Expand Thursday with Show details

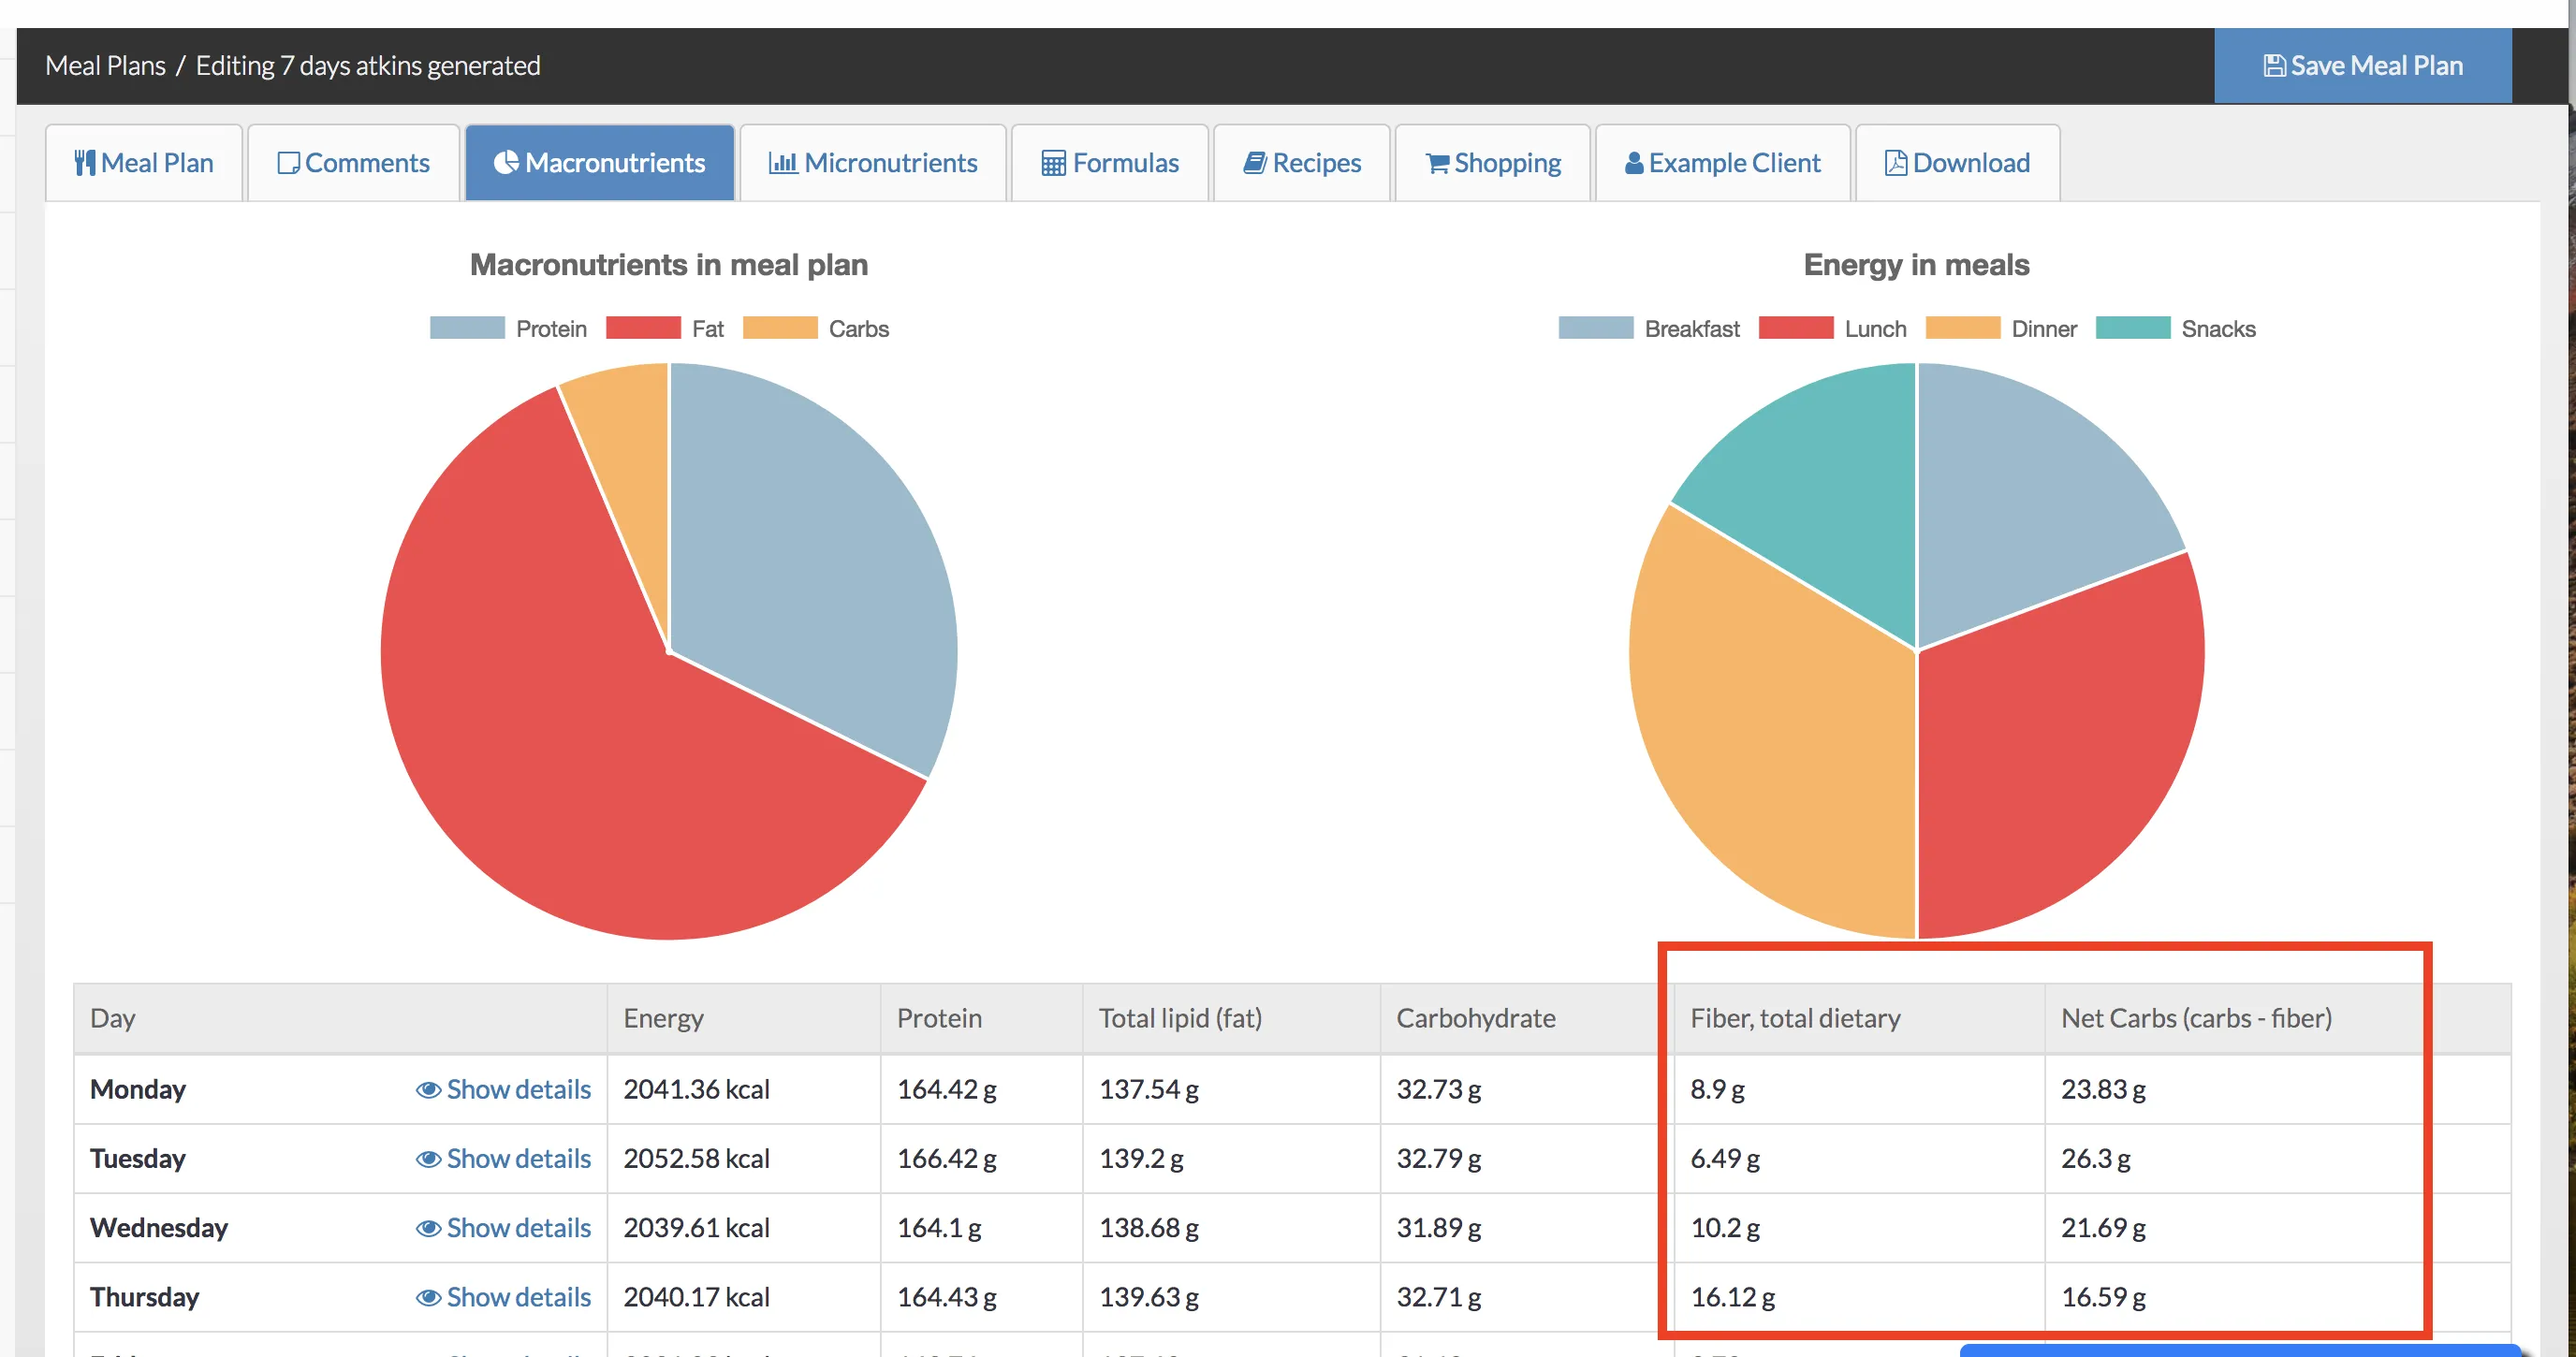[503, 1297]
